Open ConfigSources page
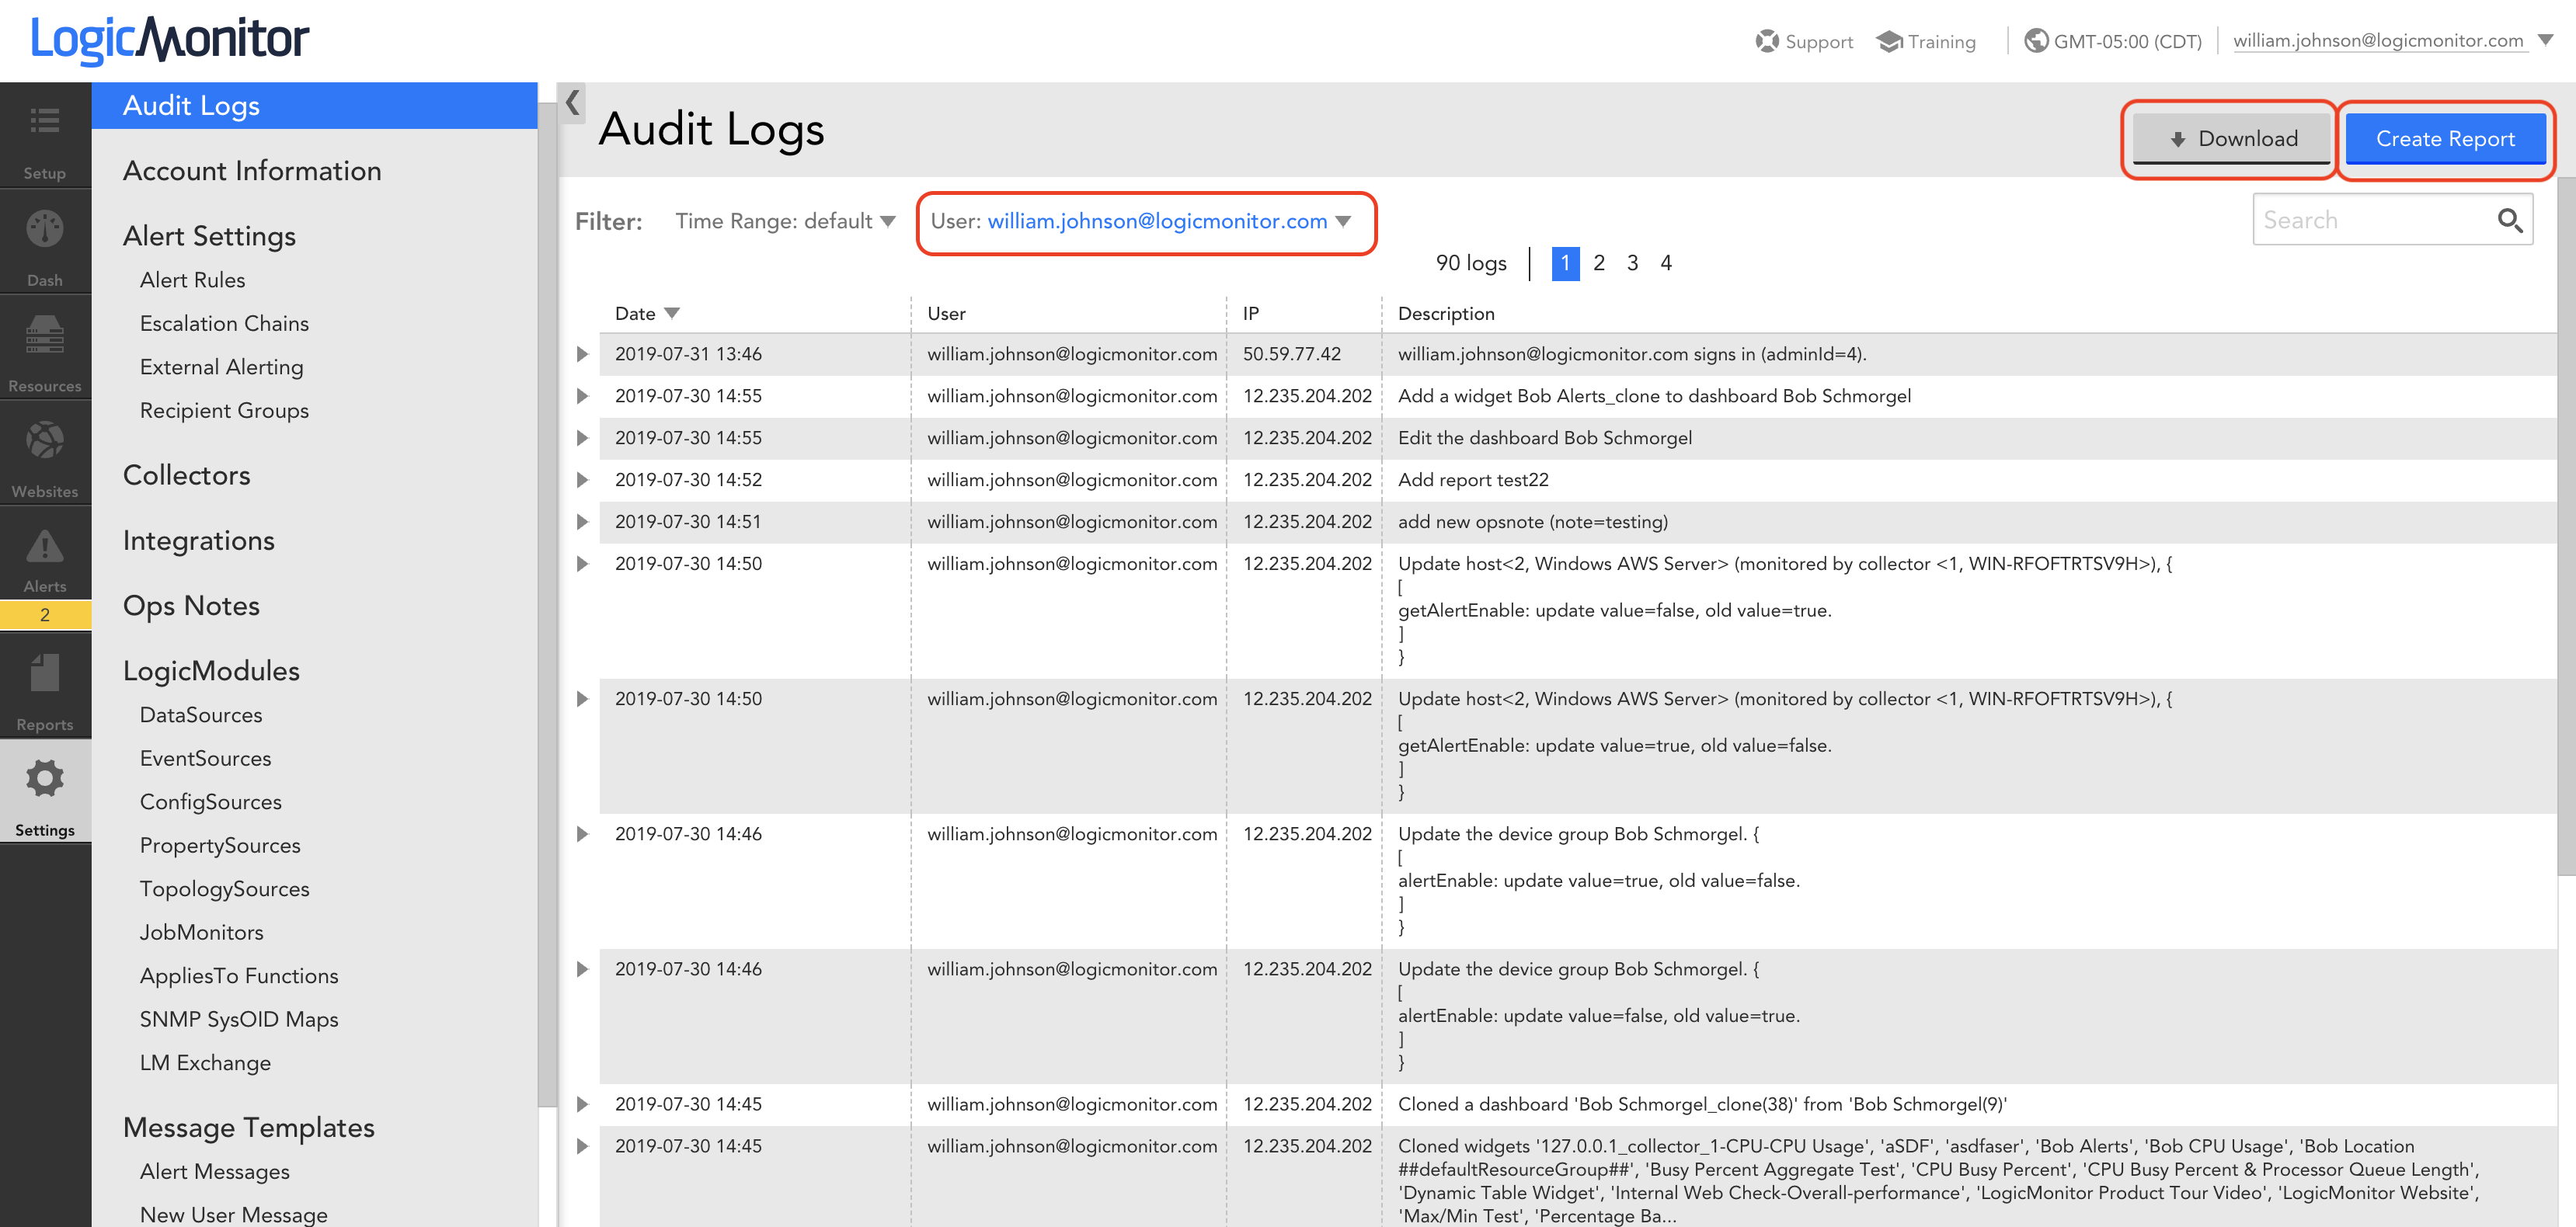2576x1227 pixels. click(x=211, y=802)
